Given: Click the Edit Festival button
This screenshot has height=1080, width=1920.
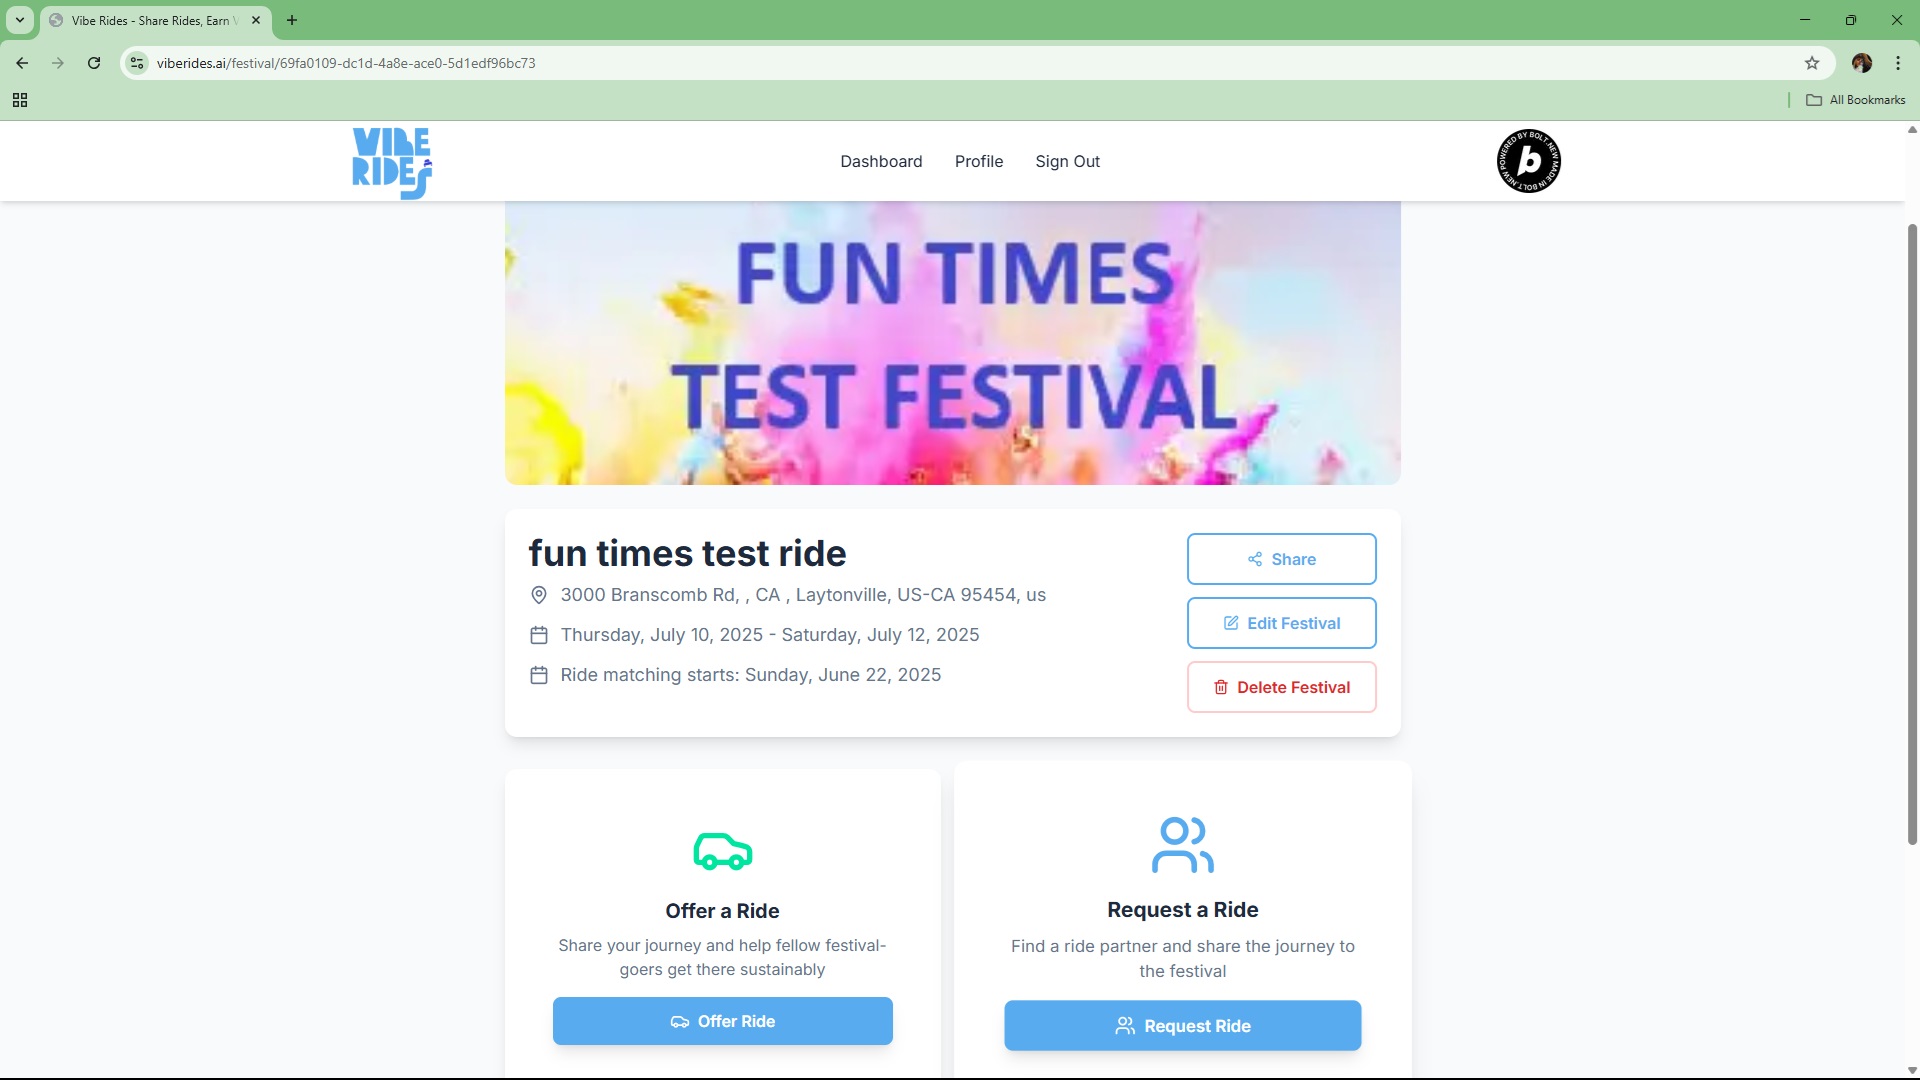Looking at the screenshot, I should pos(1281,623).
